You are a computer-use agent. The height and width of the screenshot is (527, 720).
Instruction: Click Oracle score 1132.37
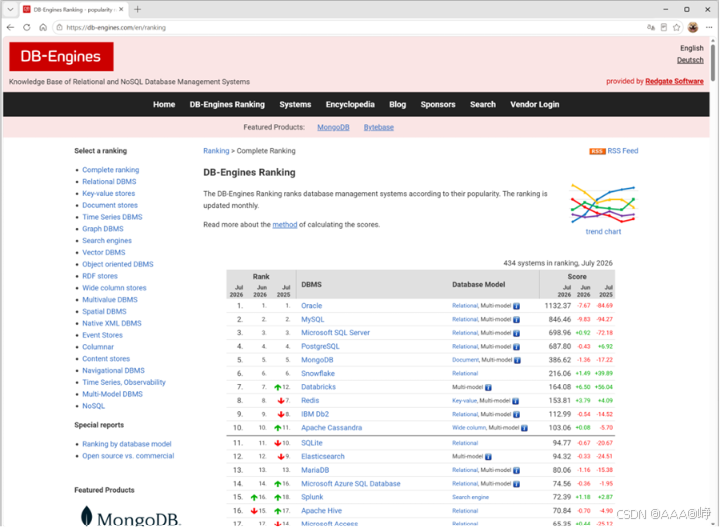tap(558, 306)
